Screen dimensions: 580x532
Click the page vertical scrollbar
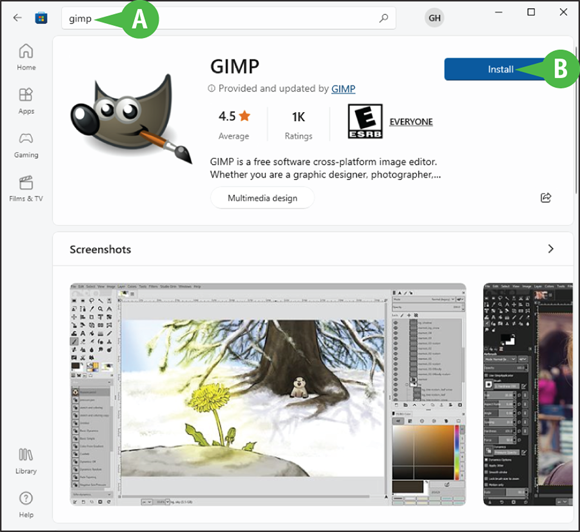pos(576,121)
